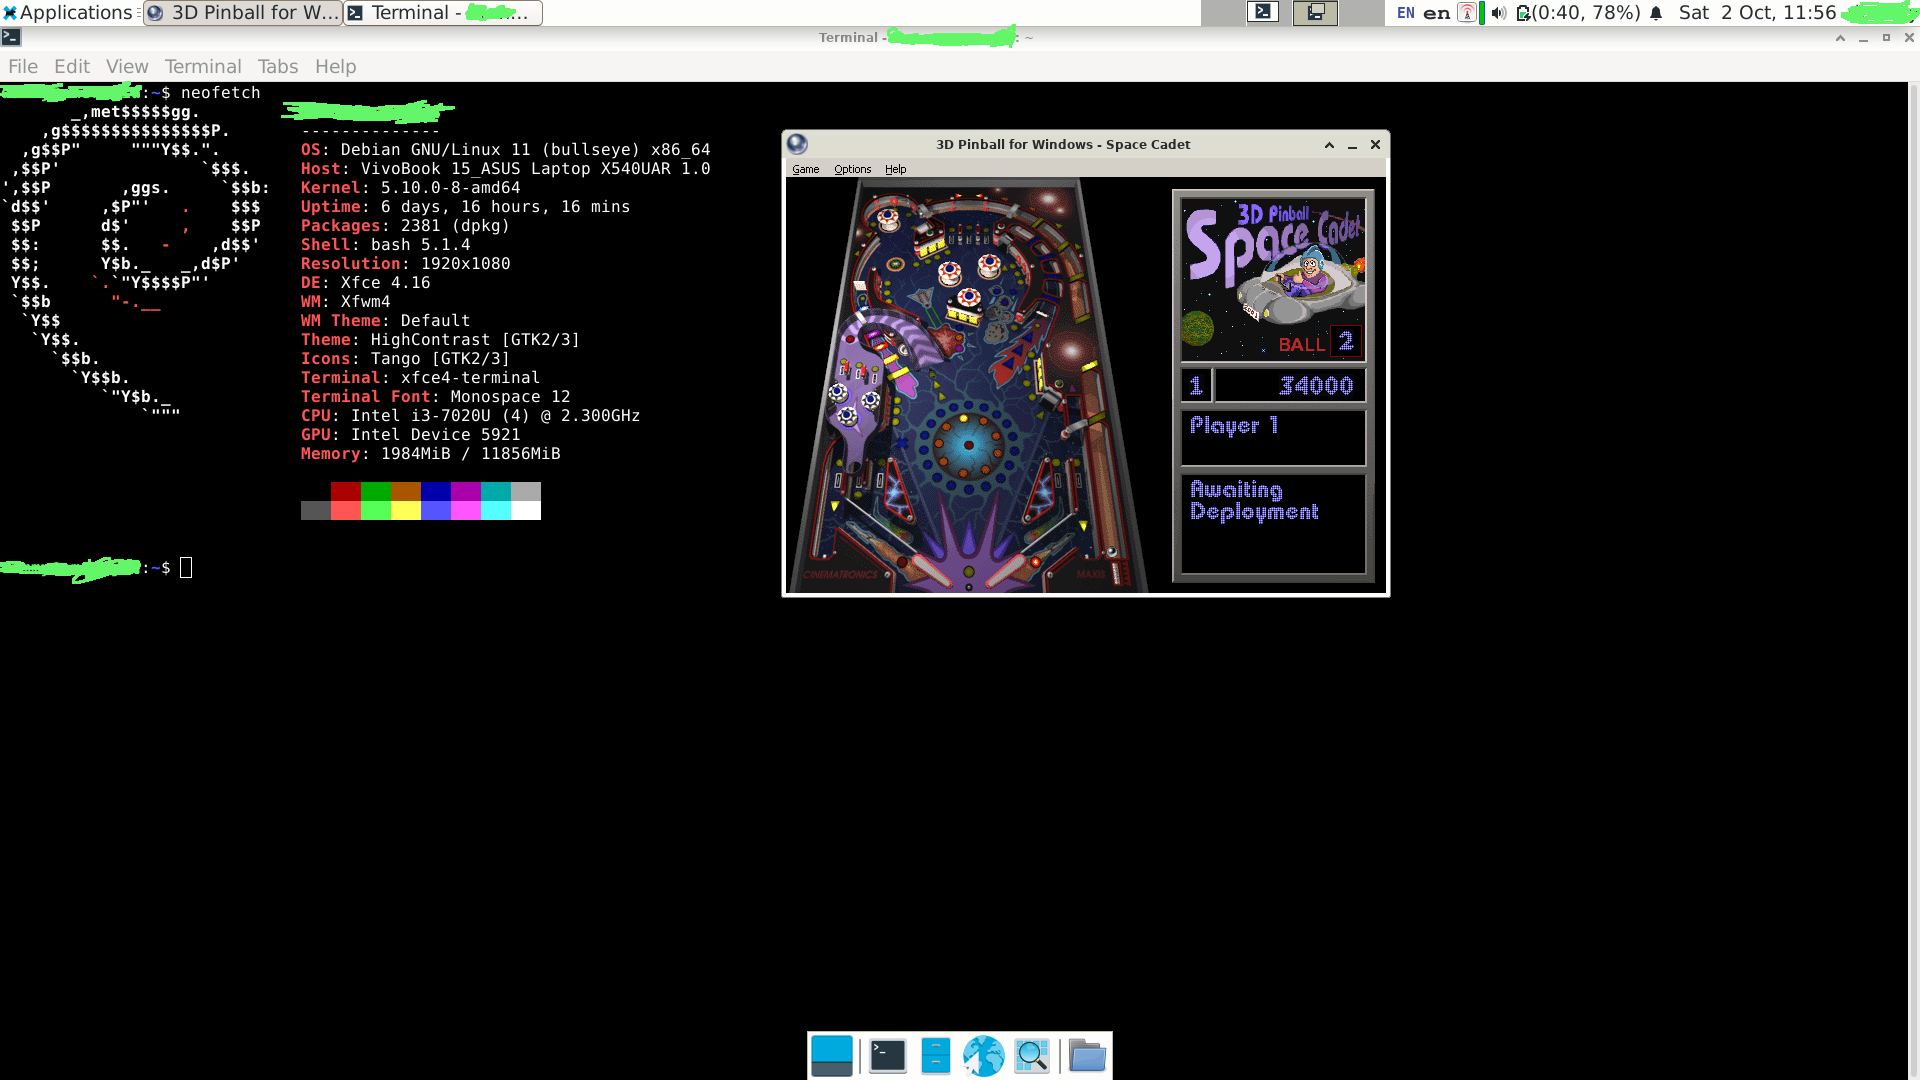This screenshot has width=1920, height=1080.
Task: Click the OS: Debian GNU/Linux line
Action: coord(506,150)
